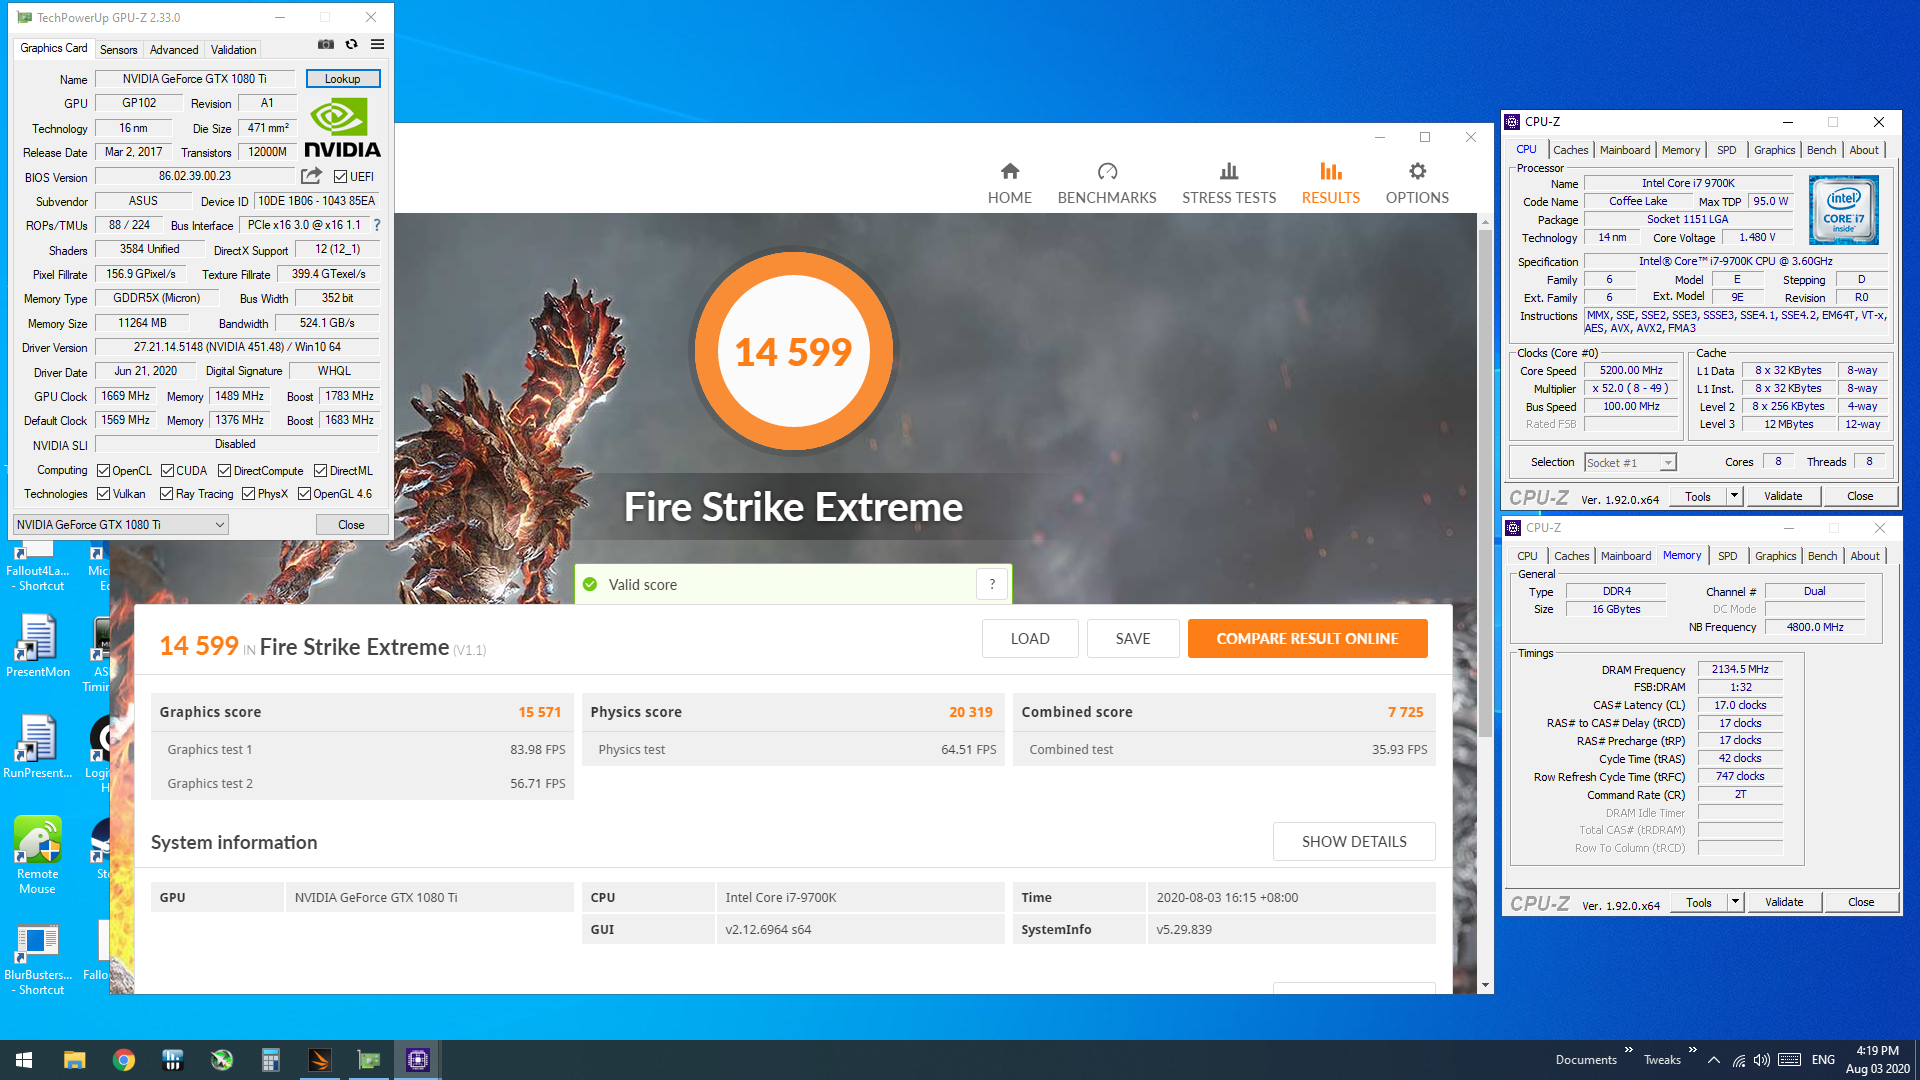Viewport: 1920px width, 1080px height.
Task: Click the volume icon in system tray
Action: pyautogui.click(x=1762, y=1060)
